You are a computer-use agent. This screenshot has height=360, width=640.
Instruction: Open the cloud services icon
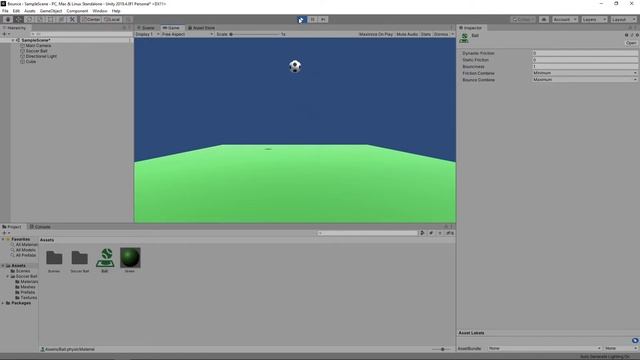[x=544, y=19]
